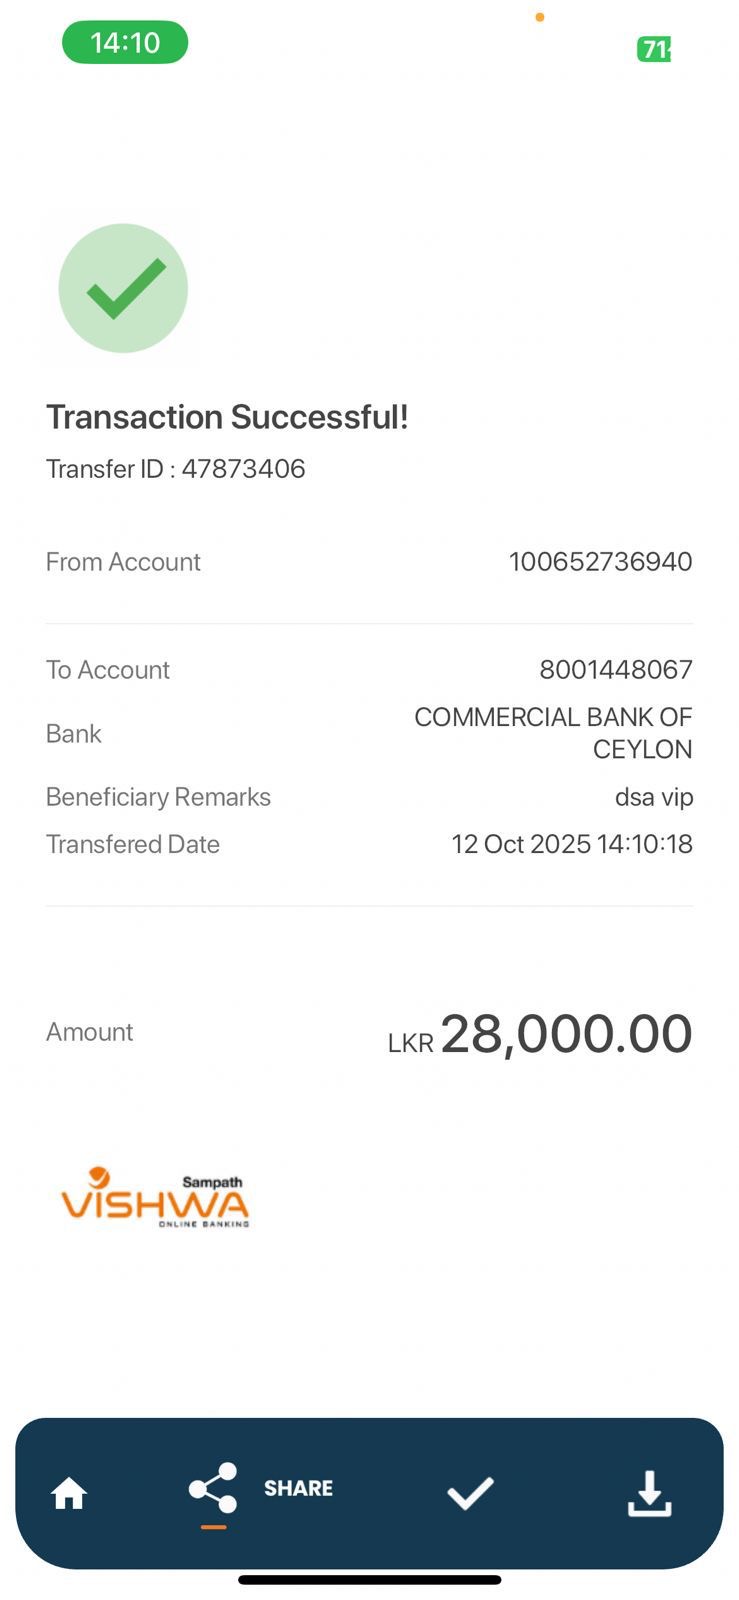Tap the green 14:10 time pill
This screenshot has width=739, height=1600.
coord(125,42)
